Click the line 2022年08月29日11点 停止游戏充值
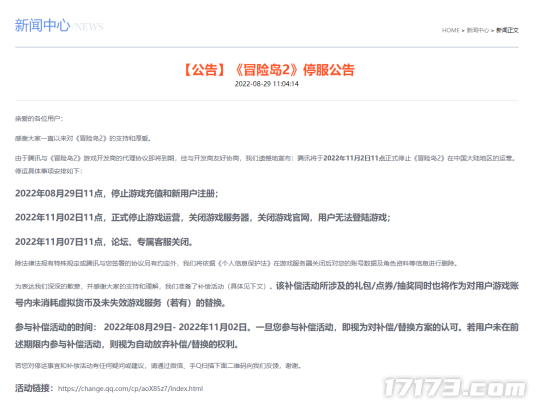 coord(116,193)
